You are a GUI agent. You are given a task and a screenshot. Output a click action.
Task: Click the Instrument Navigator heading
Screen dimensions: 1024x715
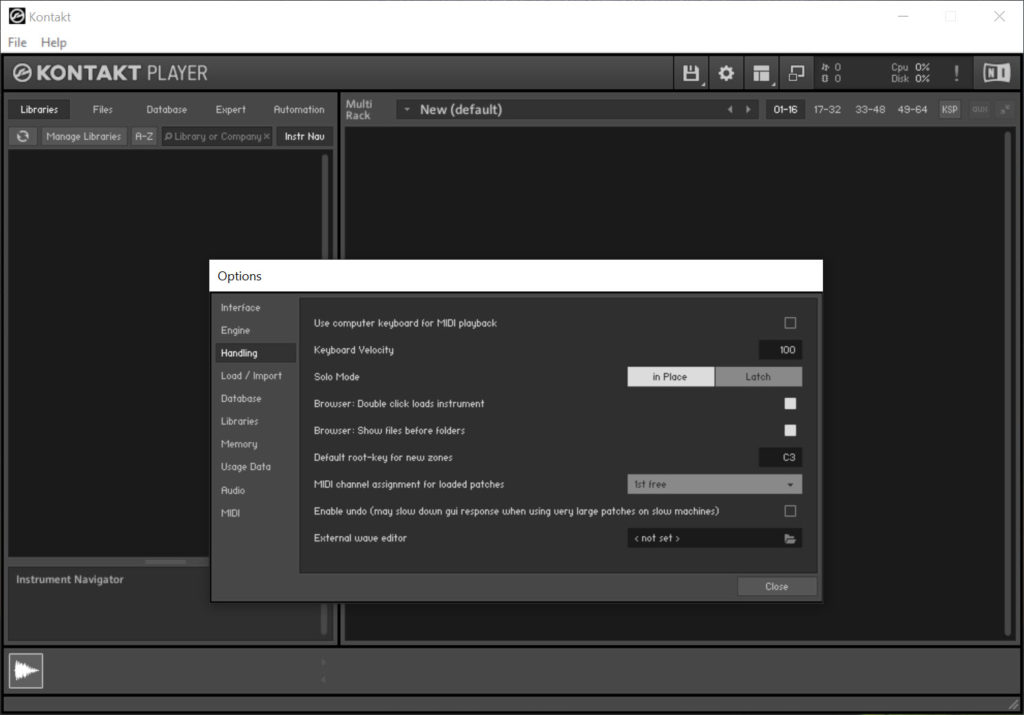(x=70, y=579)
